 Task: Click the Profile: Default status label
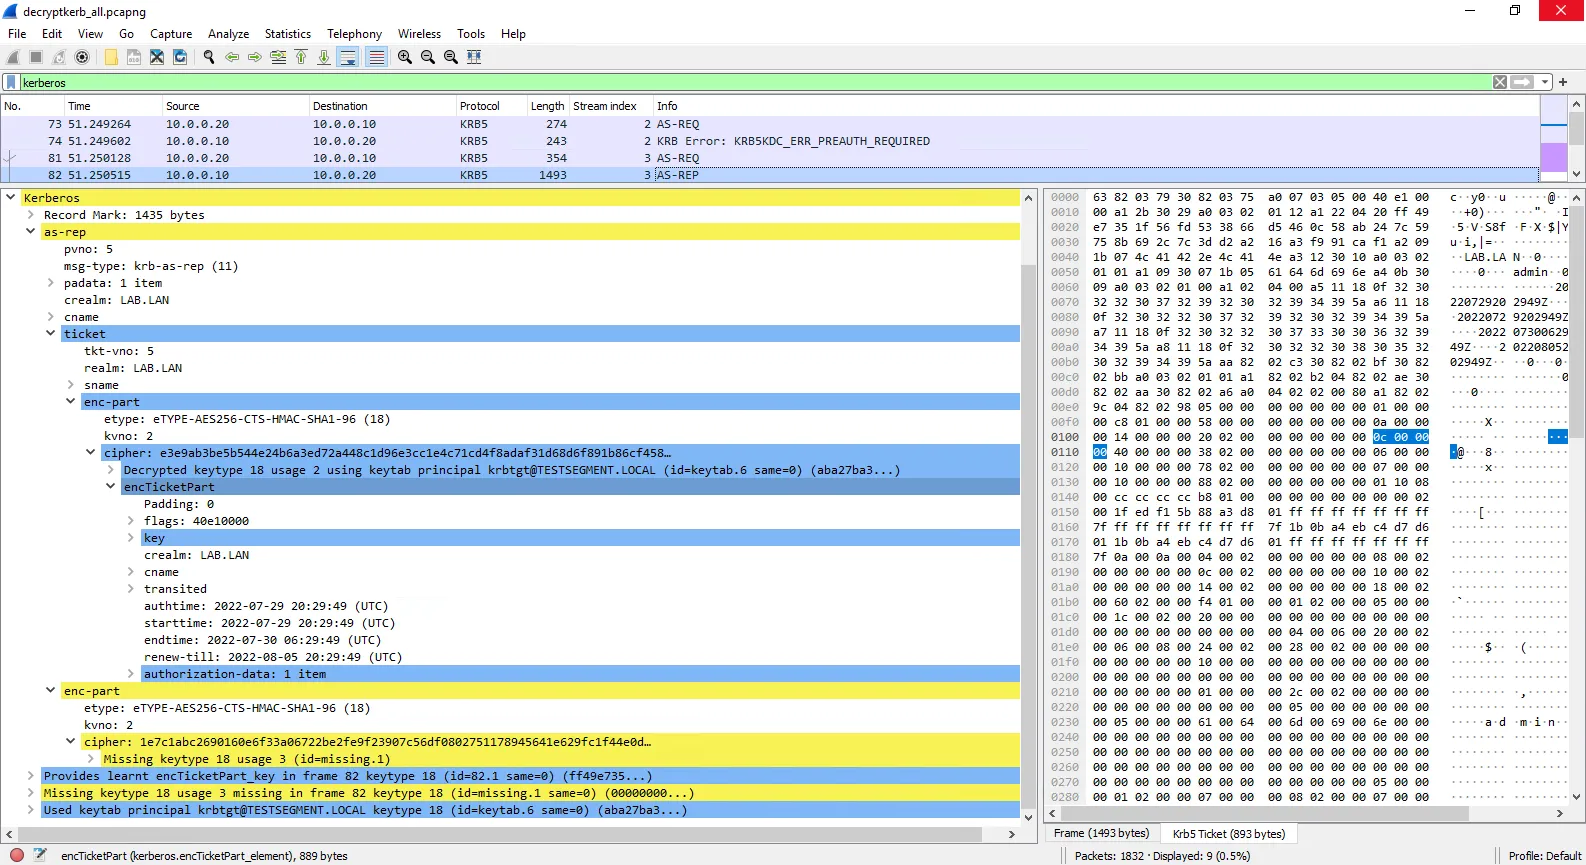[x=1544, y=856]
